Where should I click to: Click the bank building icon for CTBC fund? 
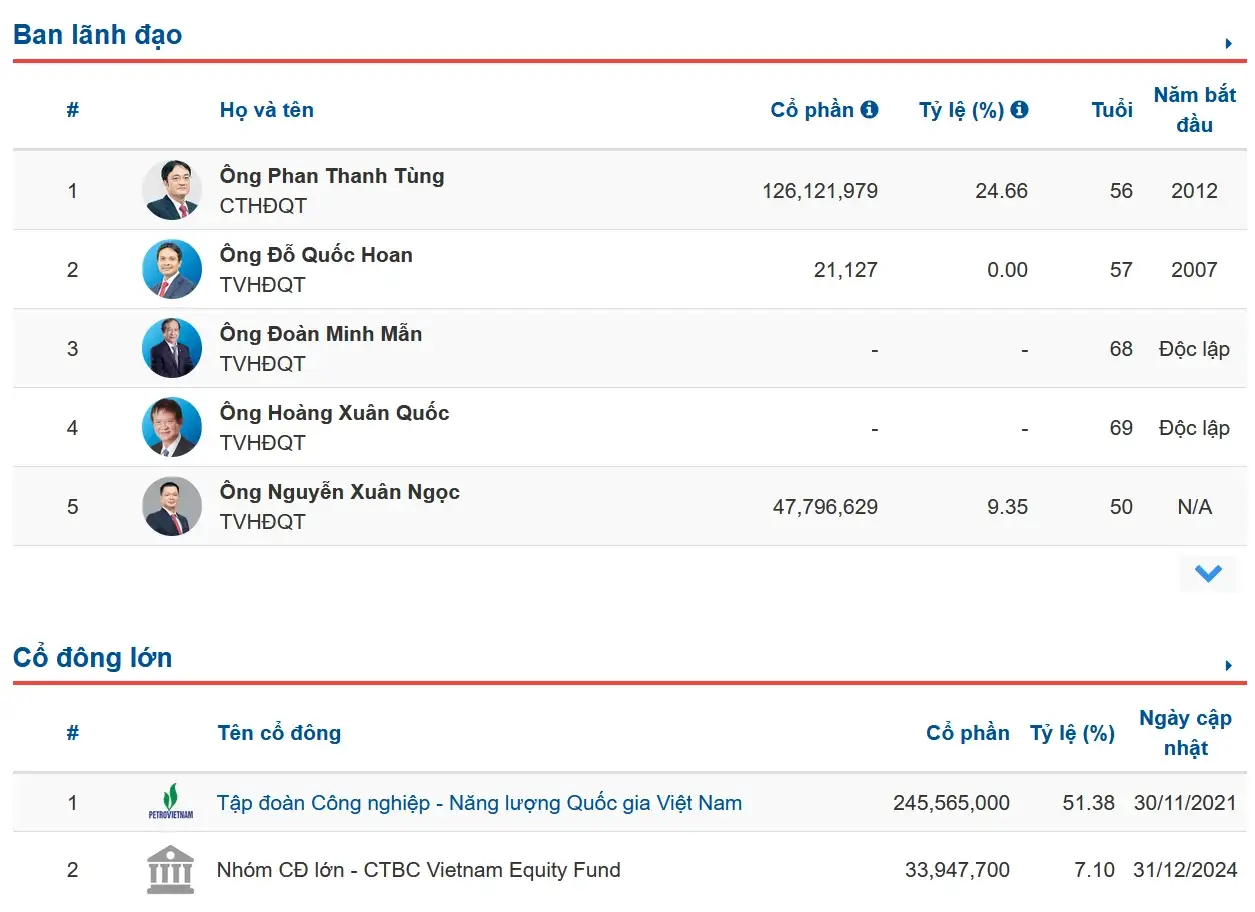tap(171, 870)
